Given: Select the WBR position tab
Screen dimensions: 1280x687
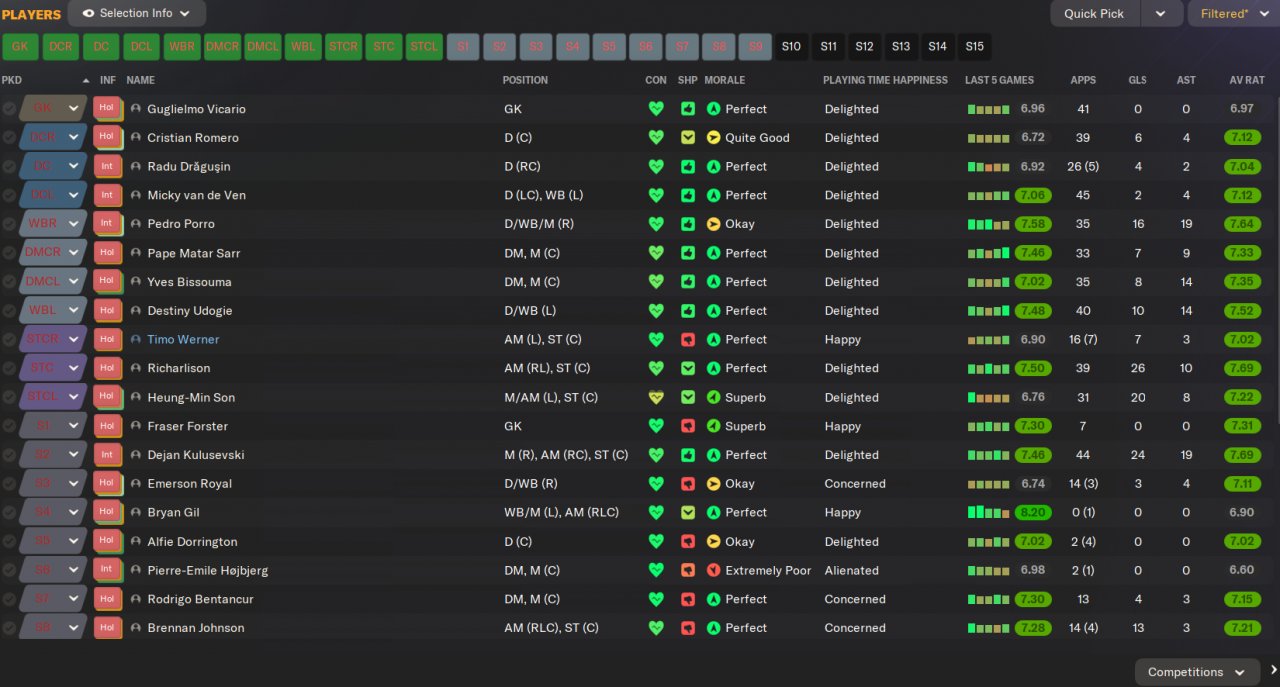Looking at the screenshot, I should tap(182, 47).
